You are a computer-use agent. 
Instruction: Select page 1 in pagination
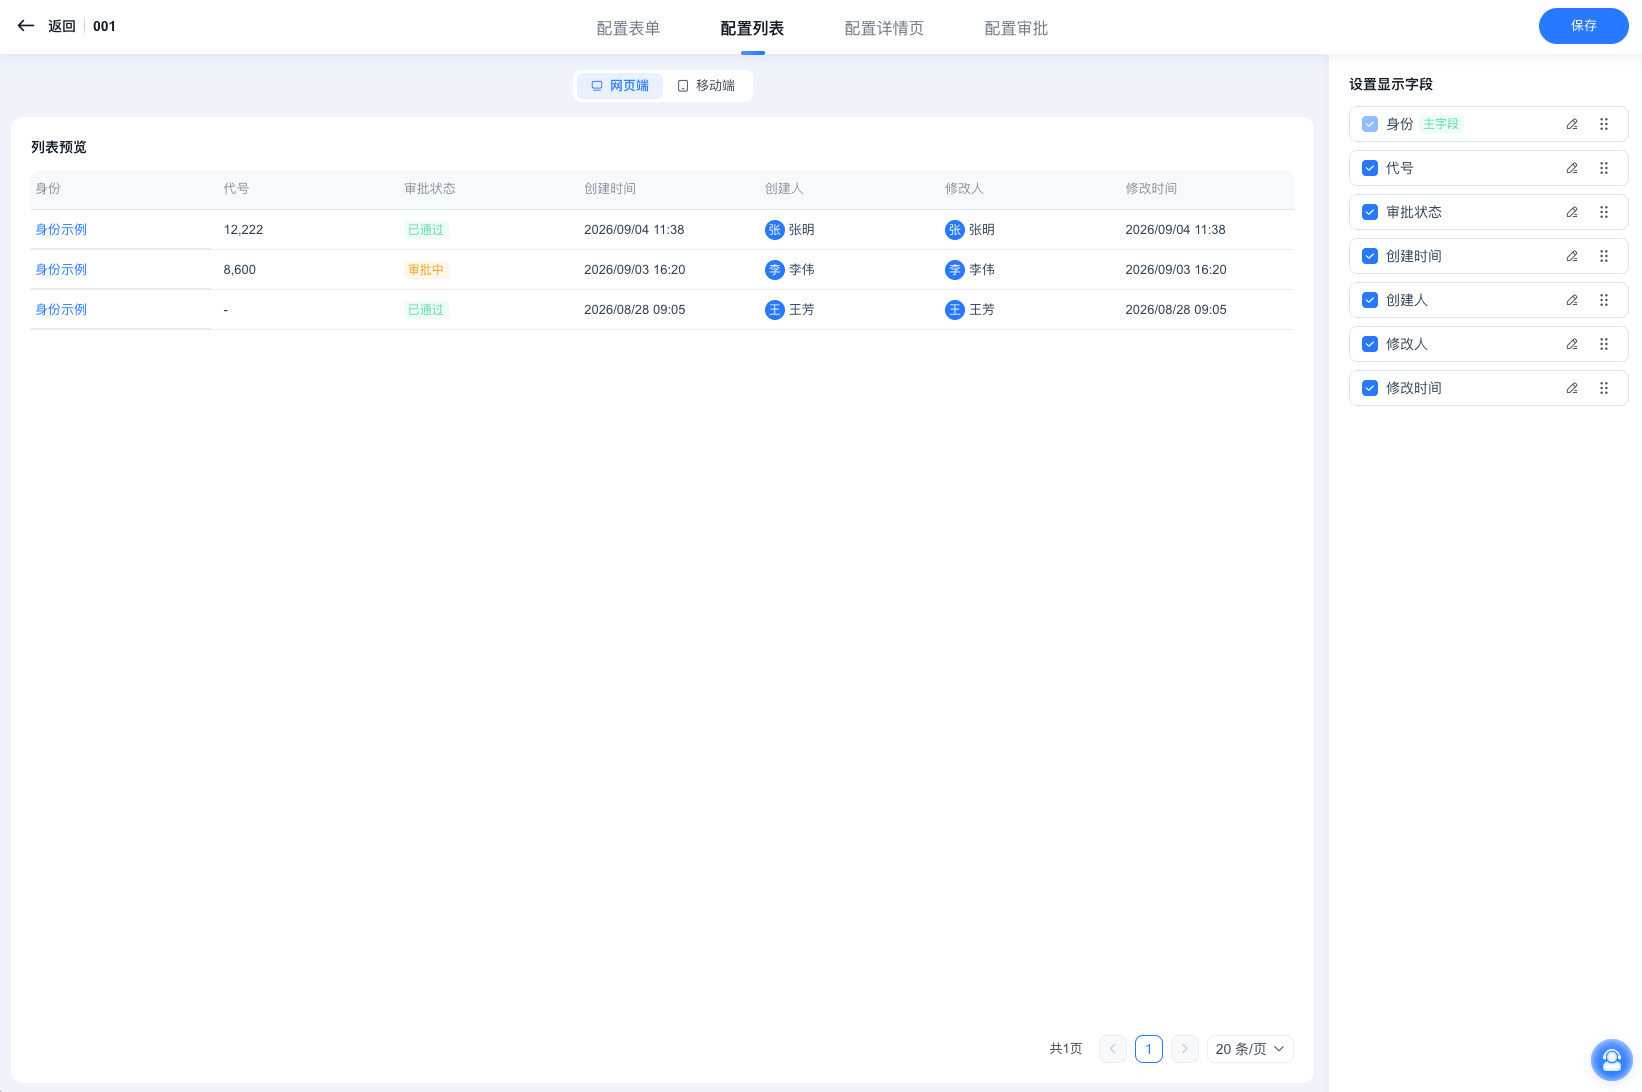coord(1149,1049)
